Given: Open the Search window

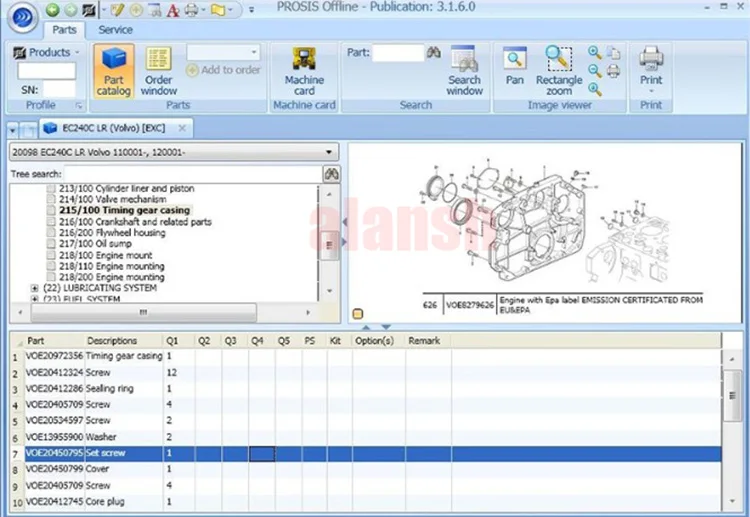Looking at the screenshot, I should pyautogui.click(x=464, y=71).
